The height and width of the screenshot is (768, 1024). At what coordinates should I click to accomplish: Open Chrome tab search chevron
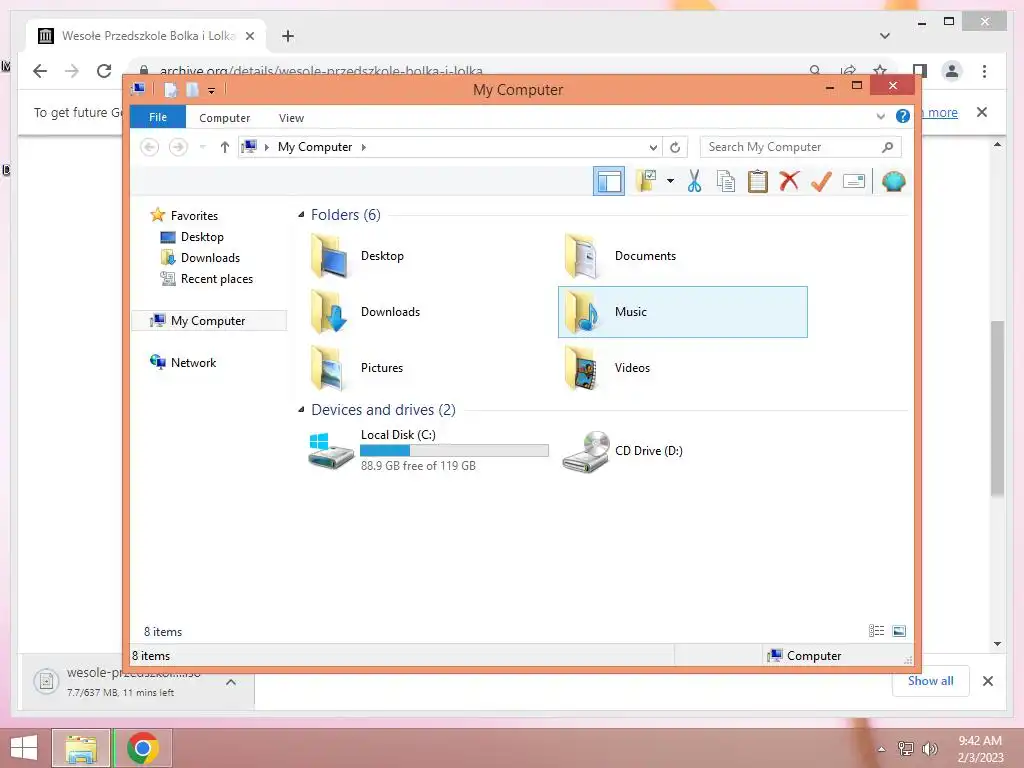point(884,36)
